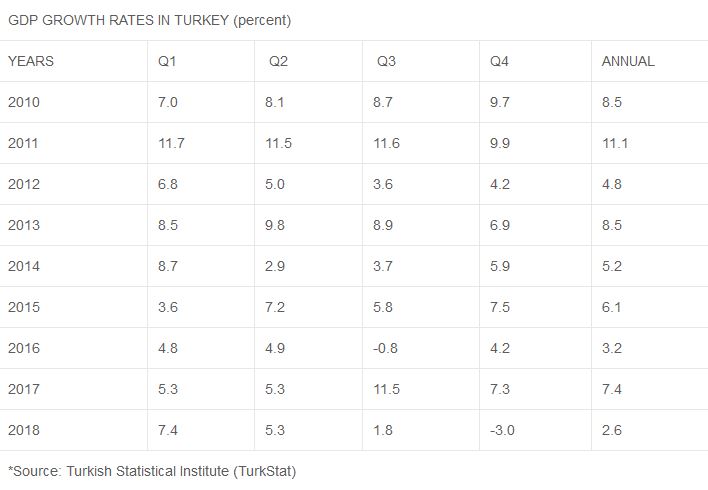The image size is (708, 490).
Task: Select the Q3 column header
Action: coord(387,61)
